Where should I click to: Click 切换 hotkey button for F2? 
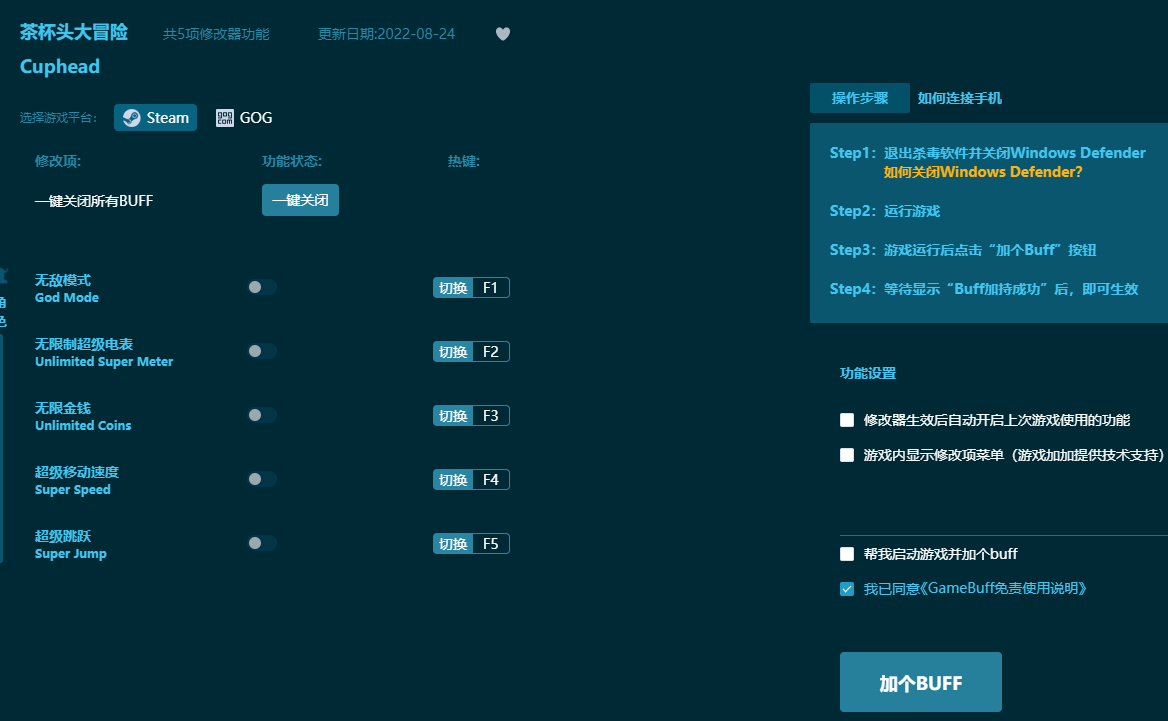click(453, 352)
